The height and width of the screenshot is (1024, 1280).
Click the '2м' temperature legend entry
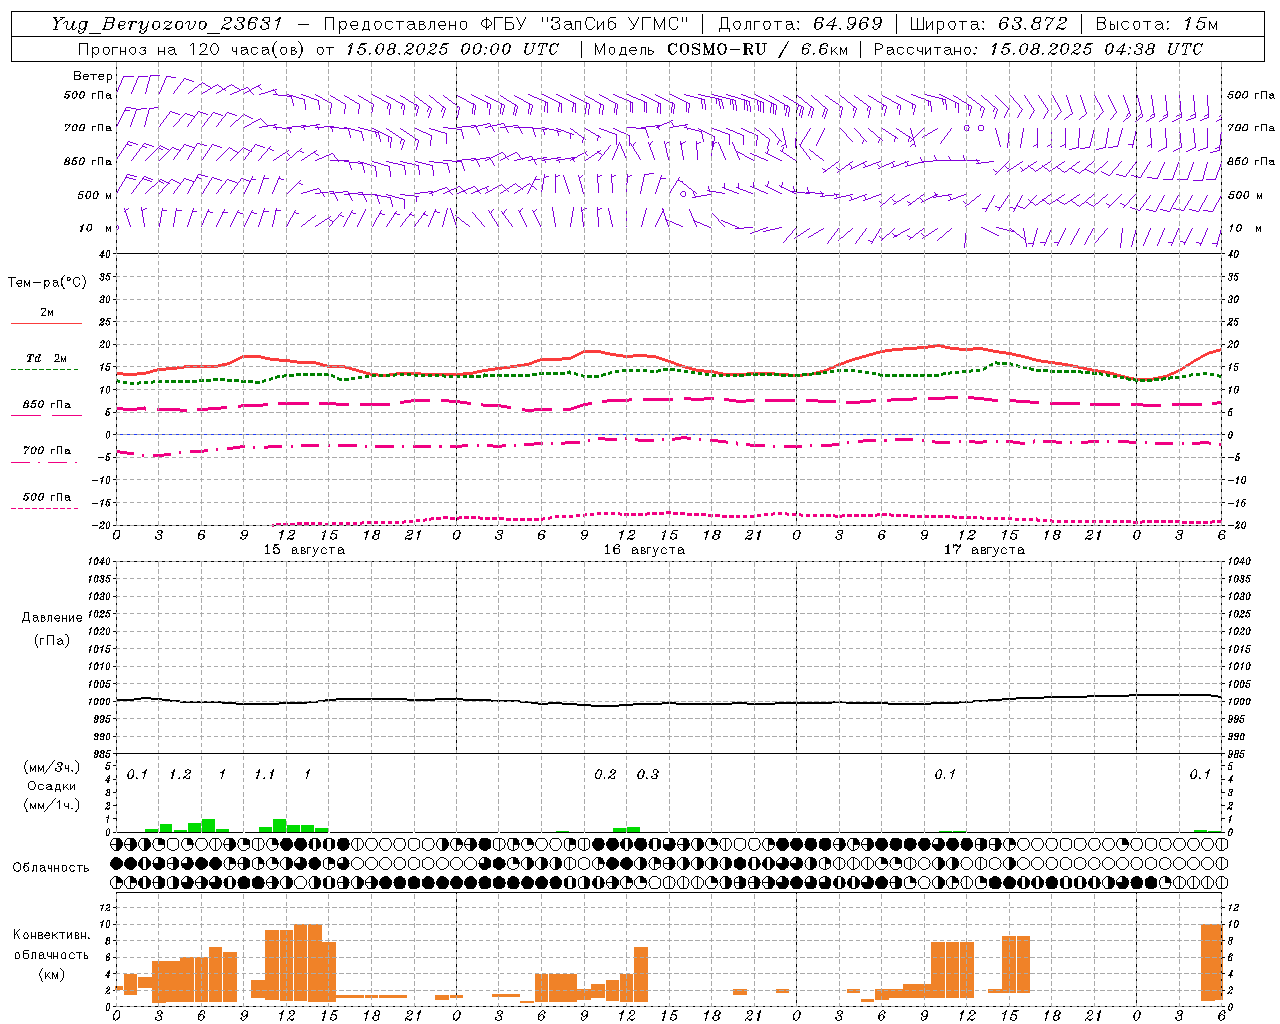(47, 313)
